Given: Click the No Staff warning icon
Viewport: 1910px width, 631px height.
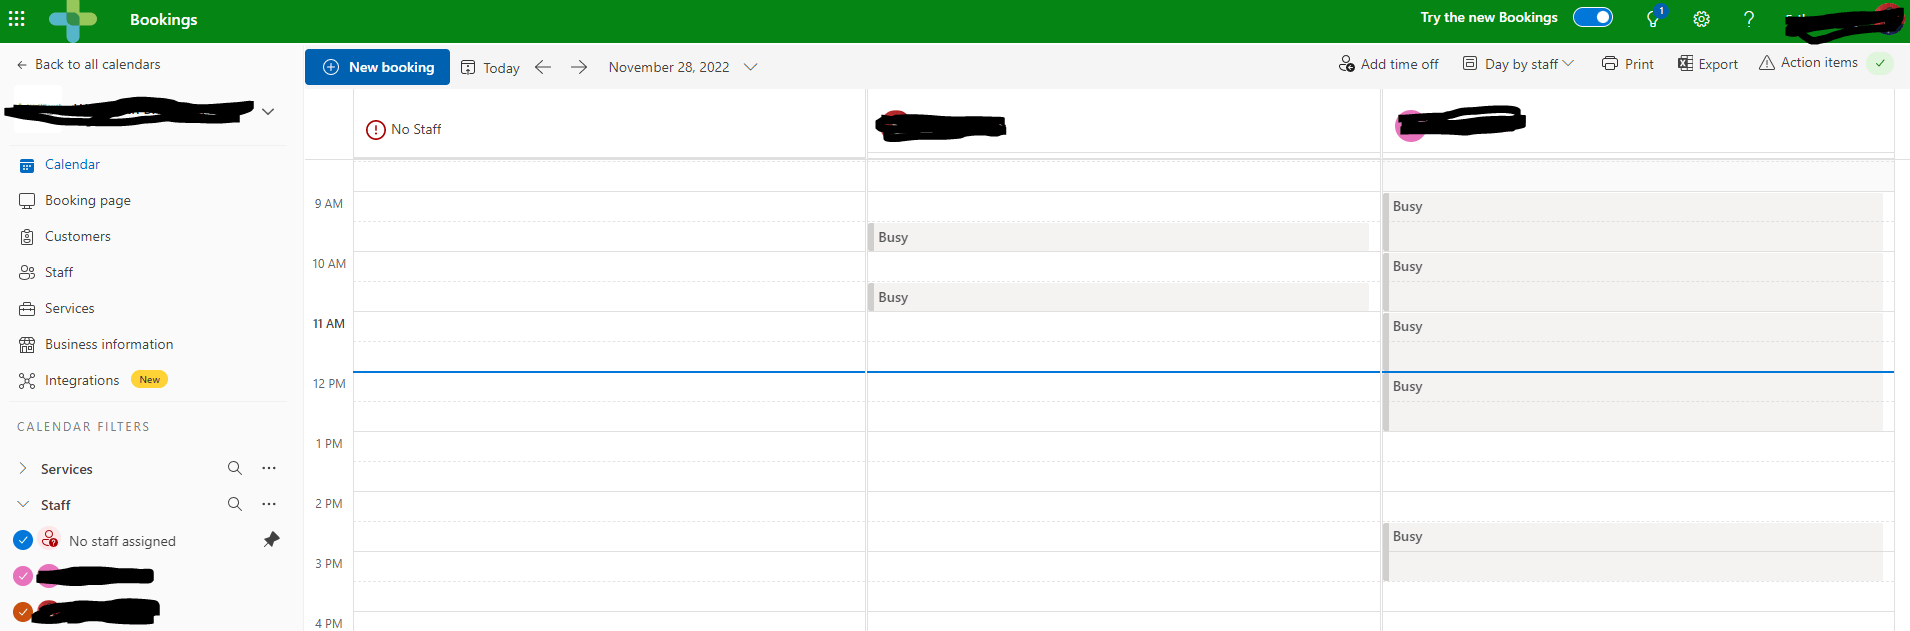Looking at the screenshot, I should 376,130.
